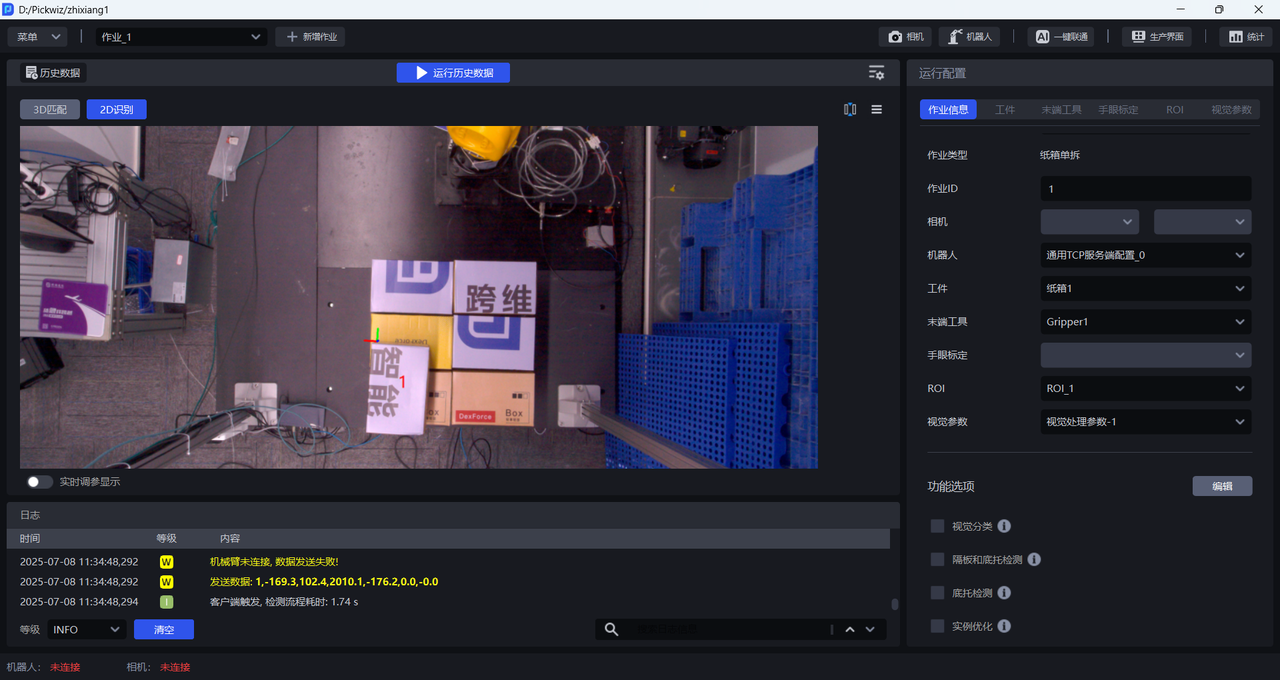The width and height of the screenshot is (1280, 680).
Task: Expand the log level INFO dropdown
Action: point(86,629)
